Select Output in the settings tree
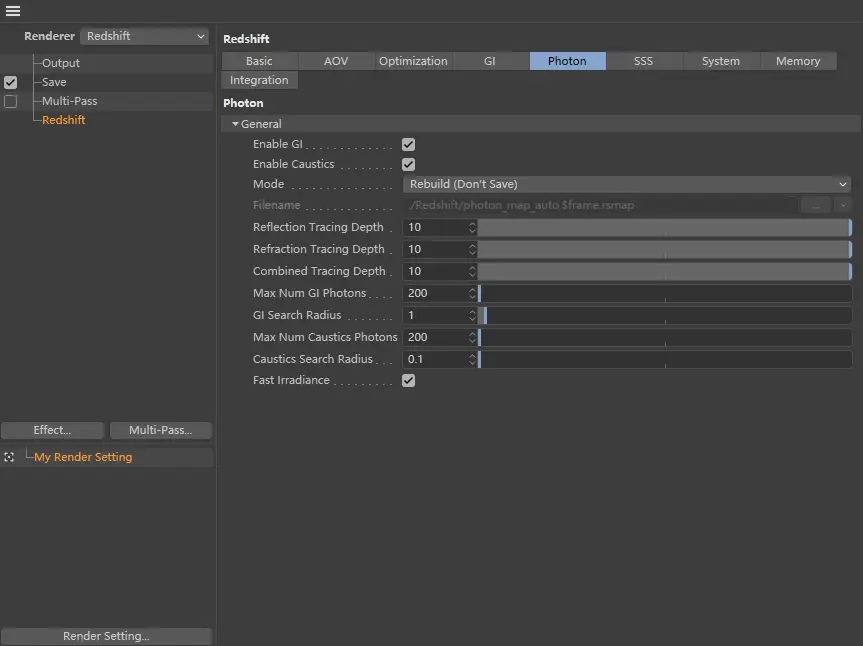Viewport: 863px width, 646px height. coord(61,63)
